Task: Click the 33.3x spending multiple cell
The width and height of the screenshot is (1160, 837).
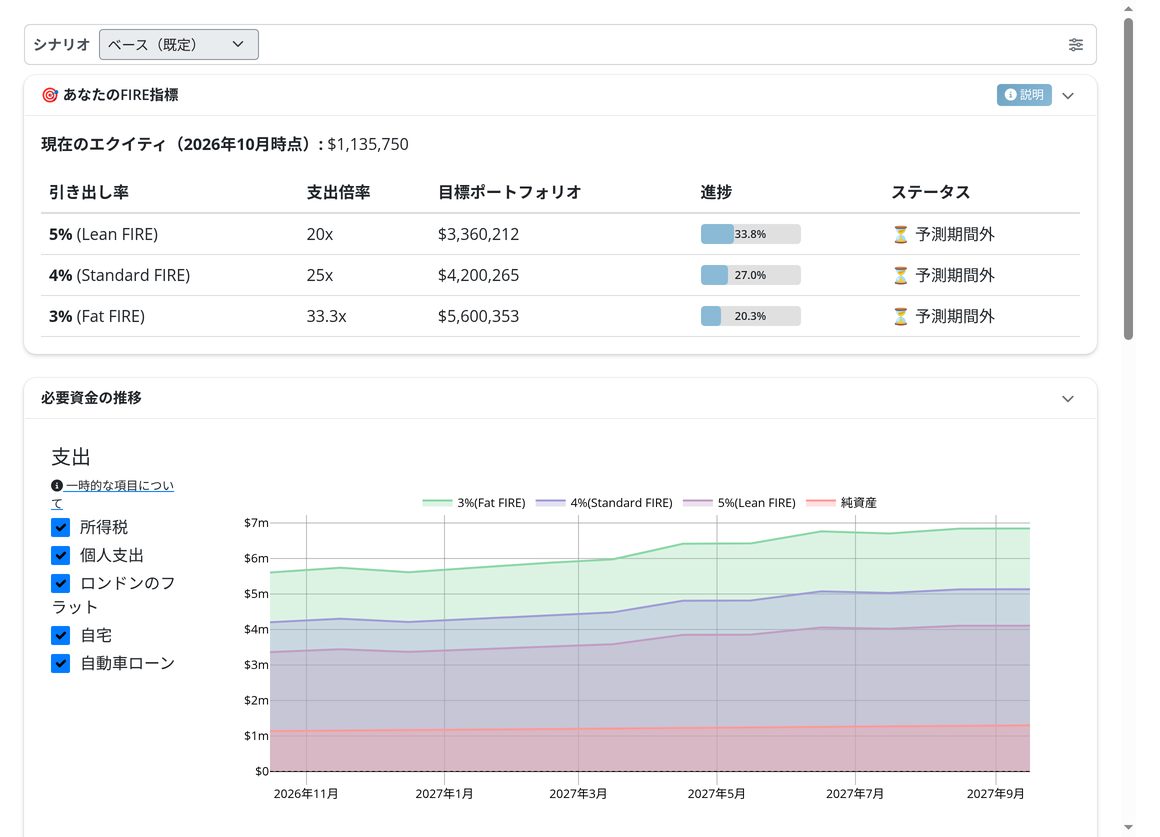Action: [x=326, y=317]
